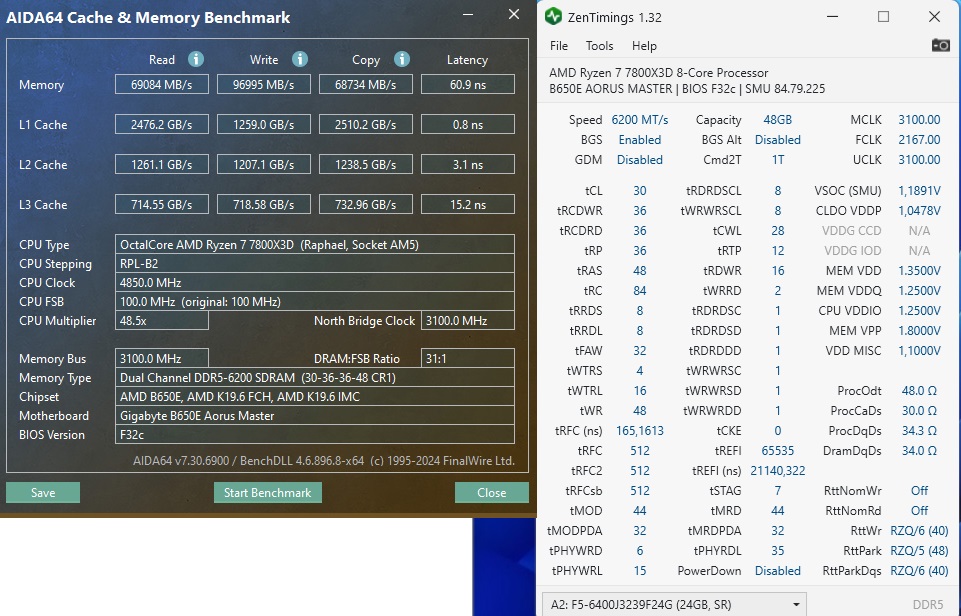
Task: Click the DRAM:FSB Ratio 31:1 value
Action: (468, 359)
